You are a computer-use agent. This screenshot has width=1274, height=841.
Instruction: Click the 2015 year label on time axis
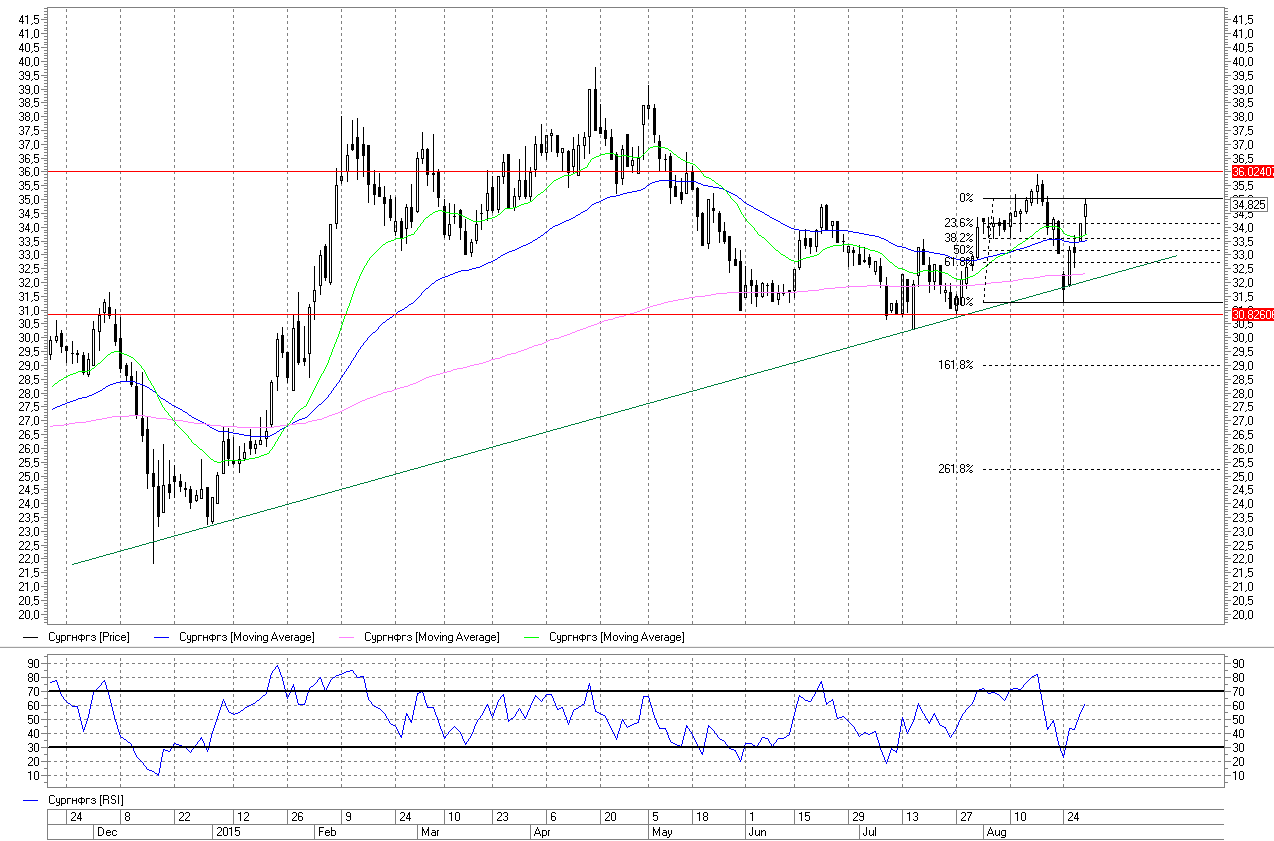click(229, 831)
